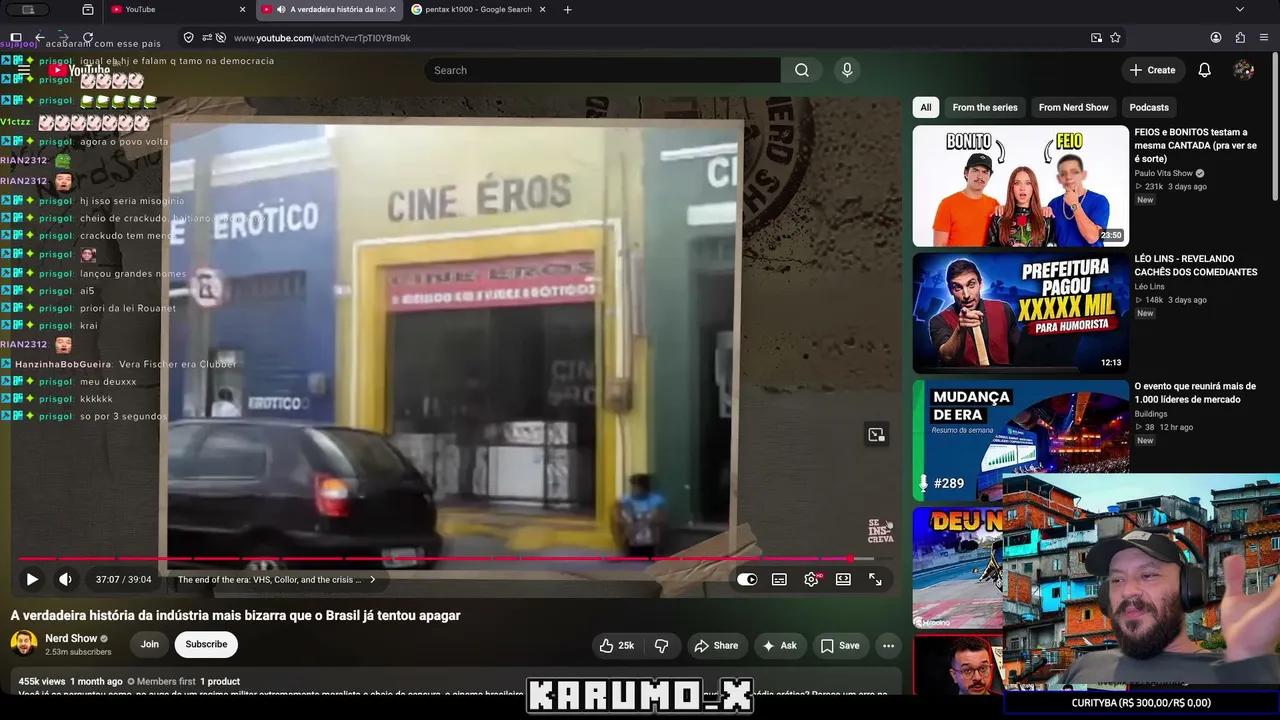
Task: Dislike the video
Action: point(661,645)
